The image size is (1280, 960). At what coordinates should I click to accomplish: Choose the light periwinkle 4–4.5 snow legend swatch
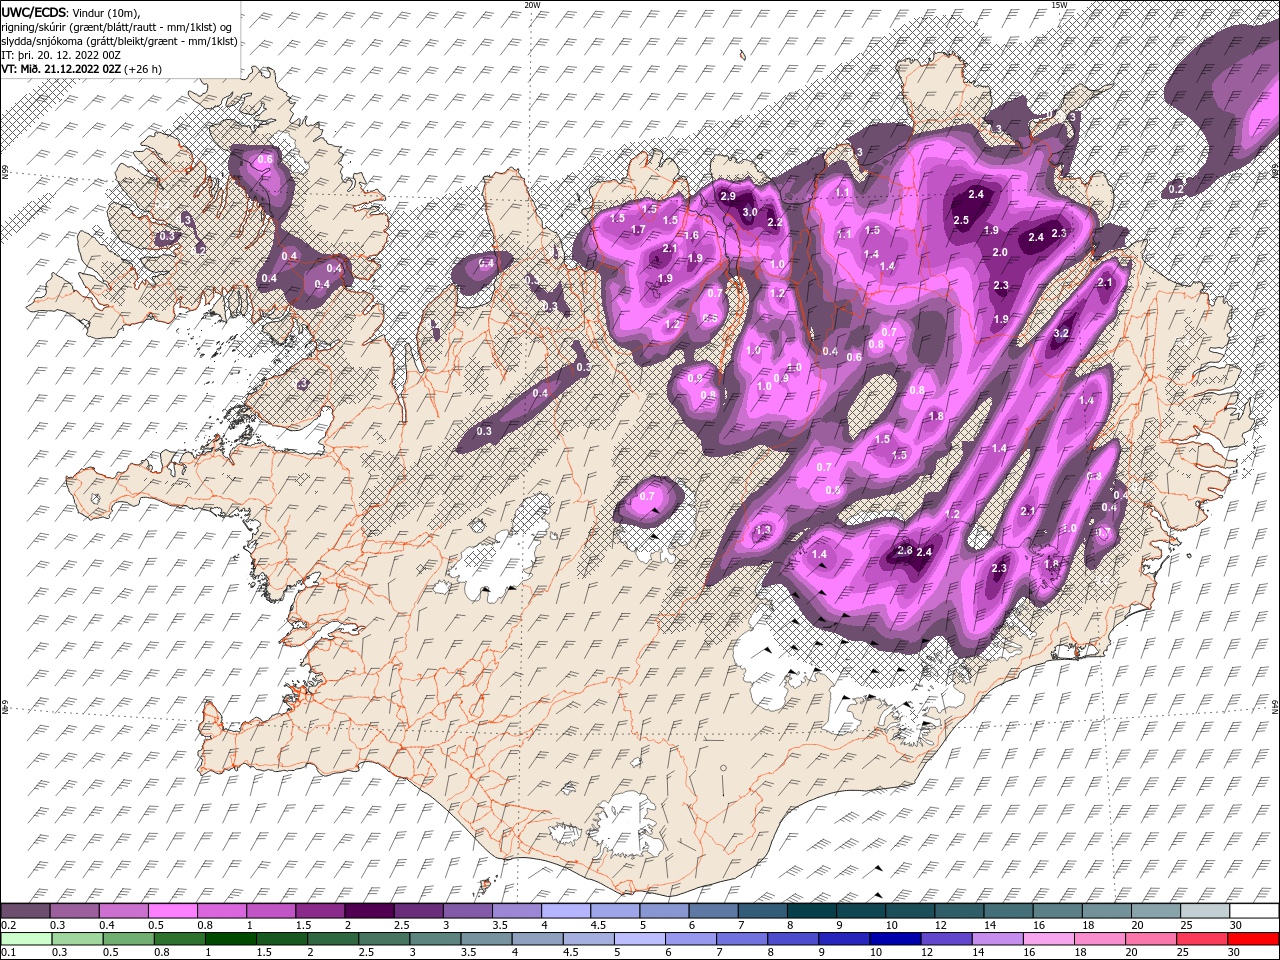point(566,911)
